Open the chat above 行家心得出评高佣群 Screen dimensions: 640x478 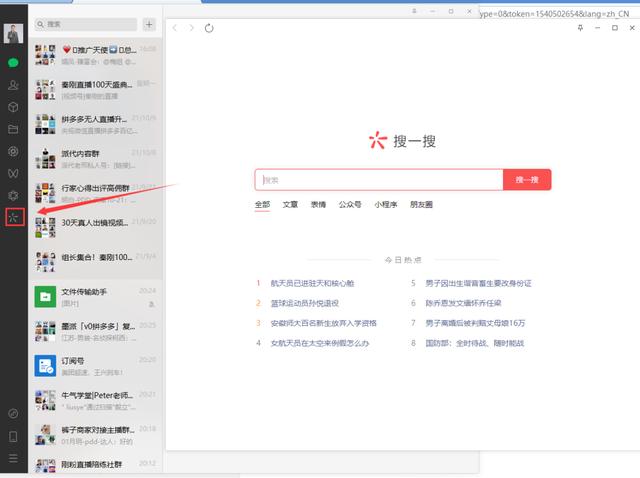pos(96,159)
